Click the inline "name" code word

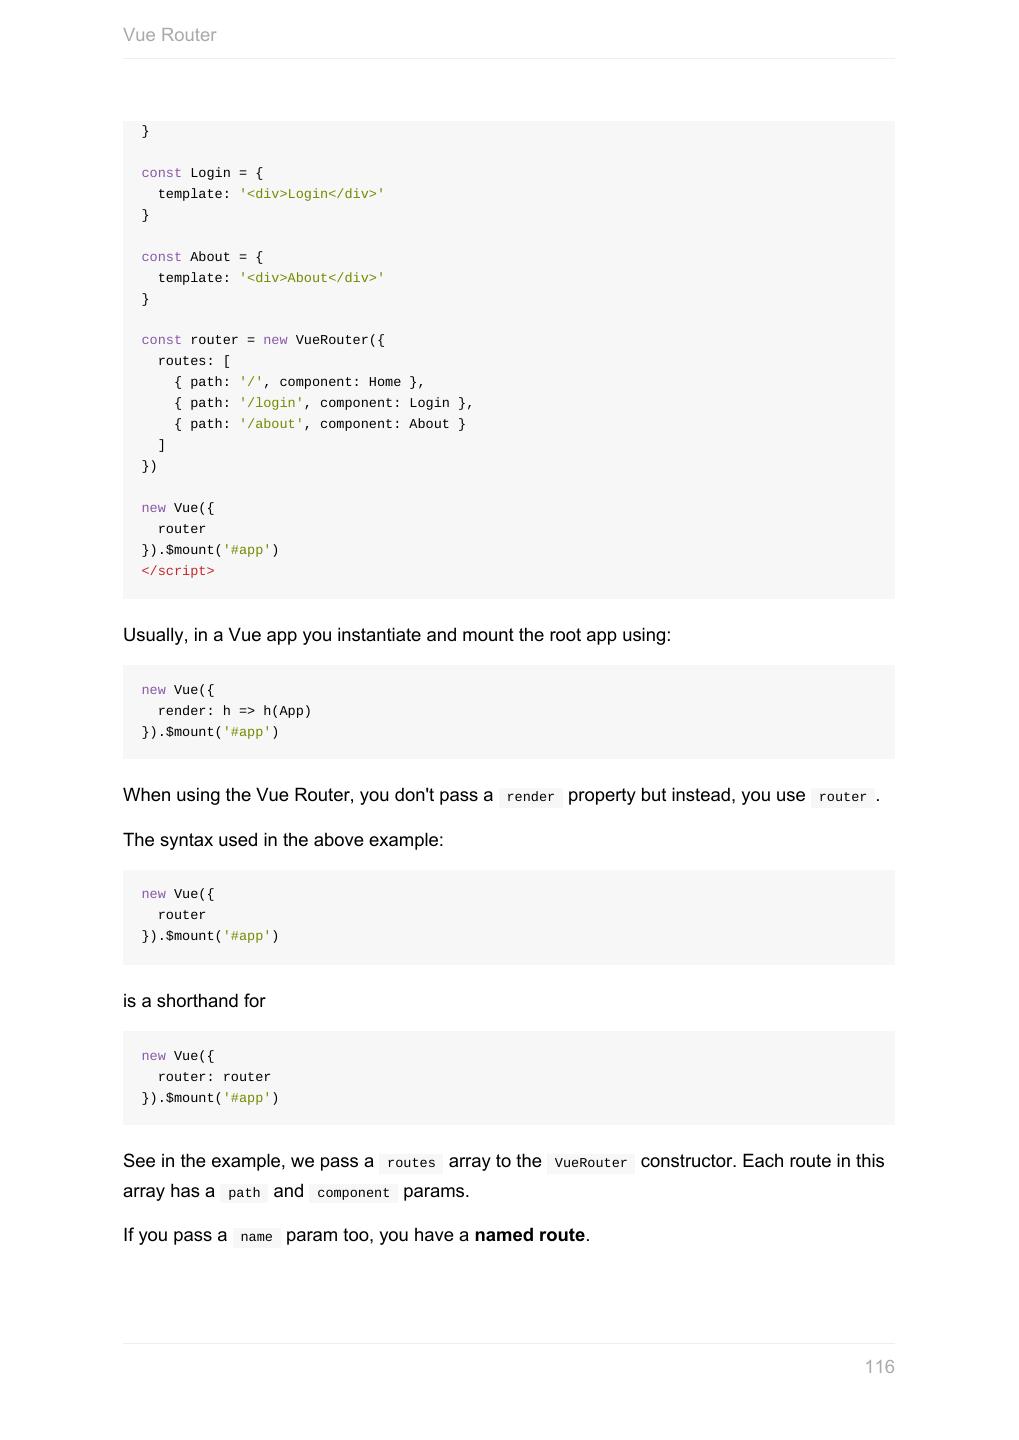[256, 1237]
